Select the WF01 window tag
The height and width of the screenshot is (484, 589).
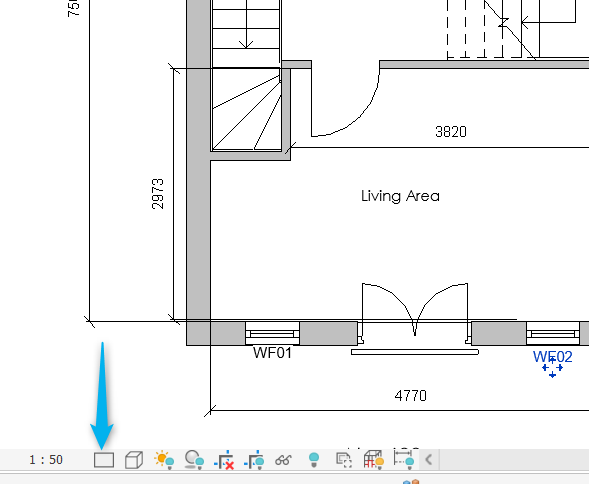(272, 353)
